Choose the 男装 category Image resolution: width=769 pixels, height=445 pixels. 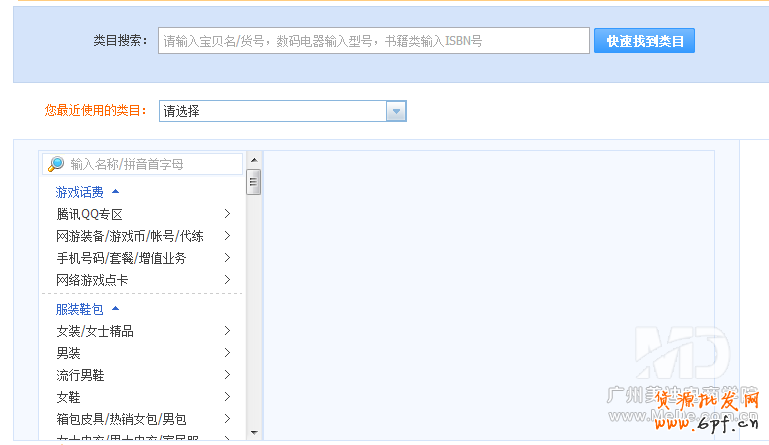click(x=69, y=353)
